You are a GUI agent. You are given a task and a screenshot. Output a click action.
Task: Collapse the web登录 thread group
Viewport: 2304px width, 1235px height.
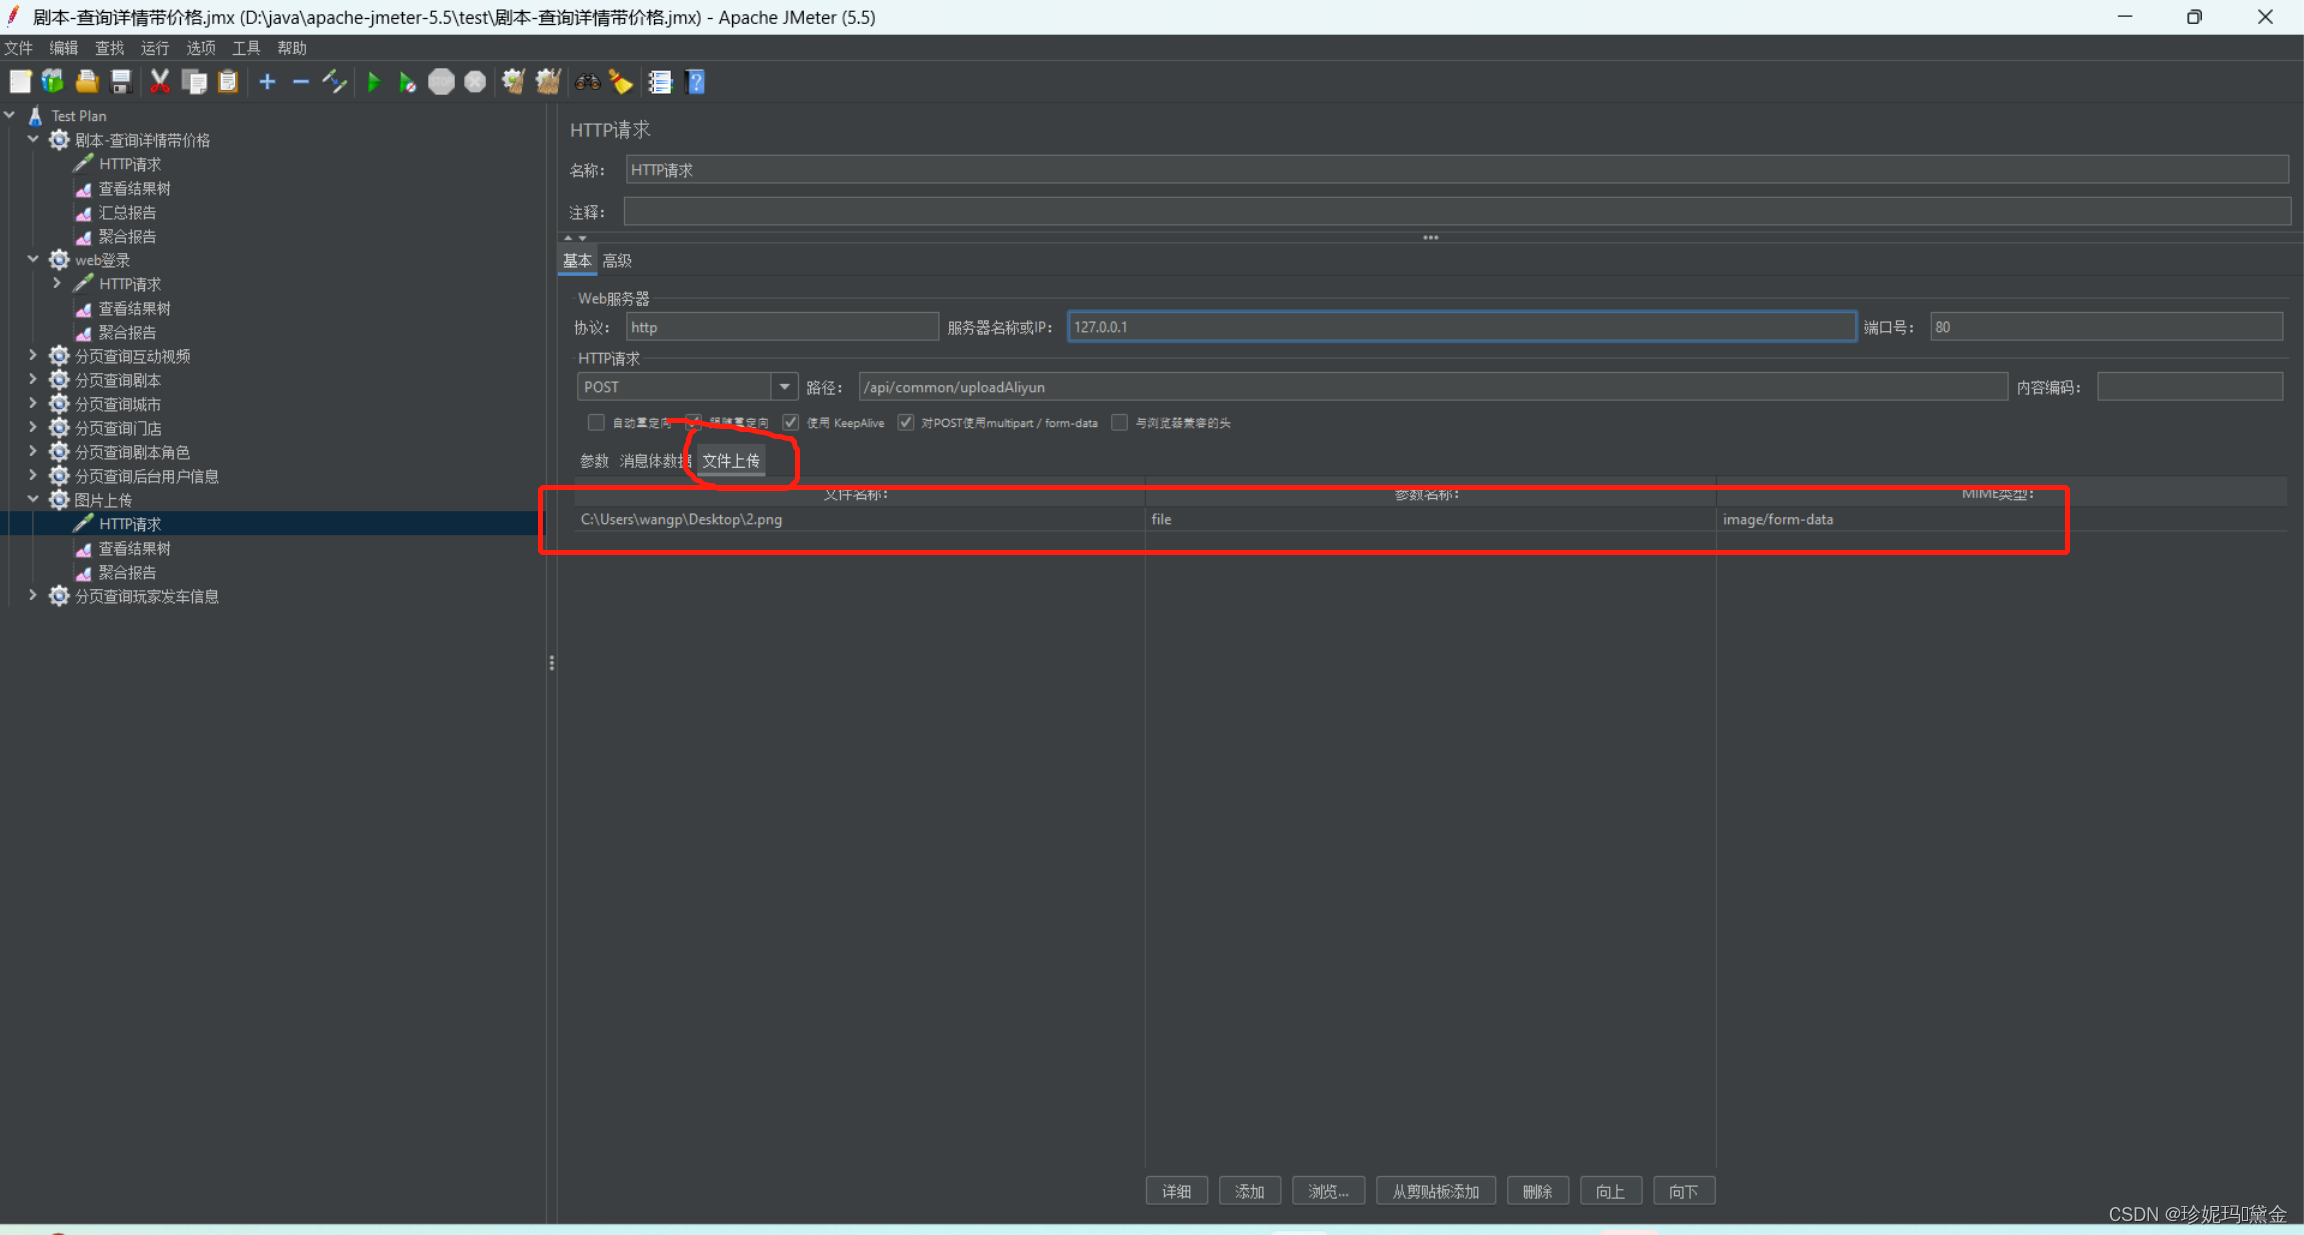(x=33, y=260)
